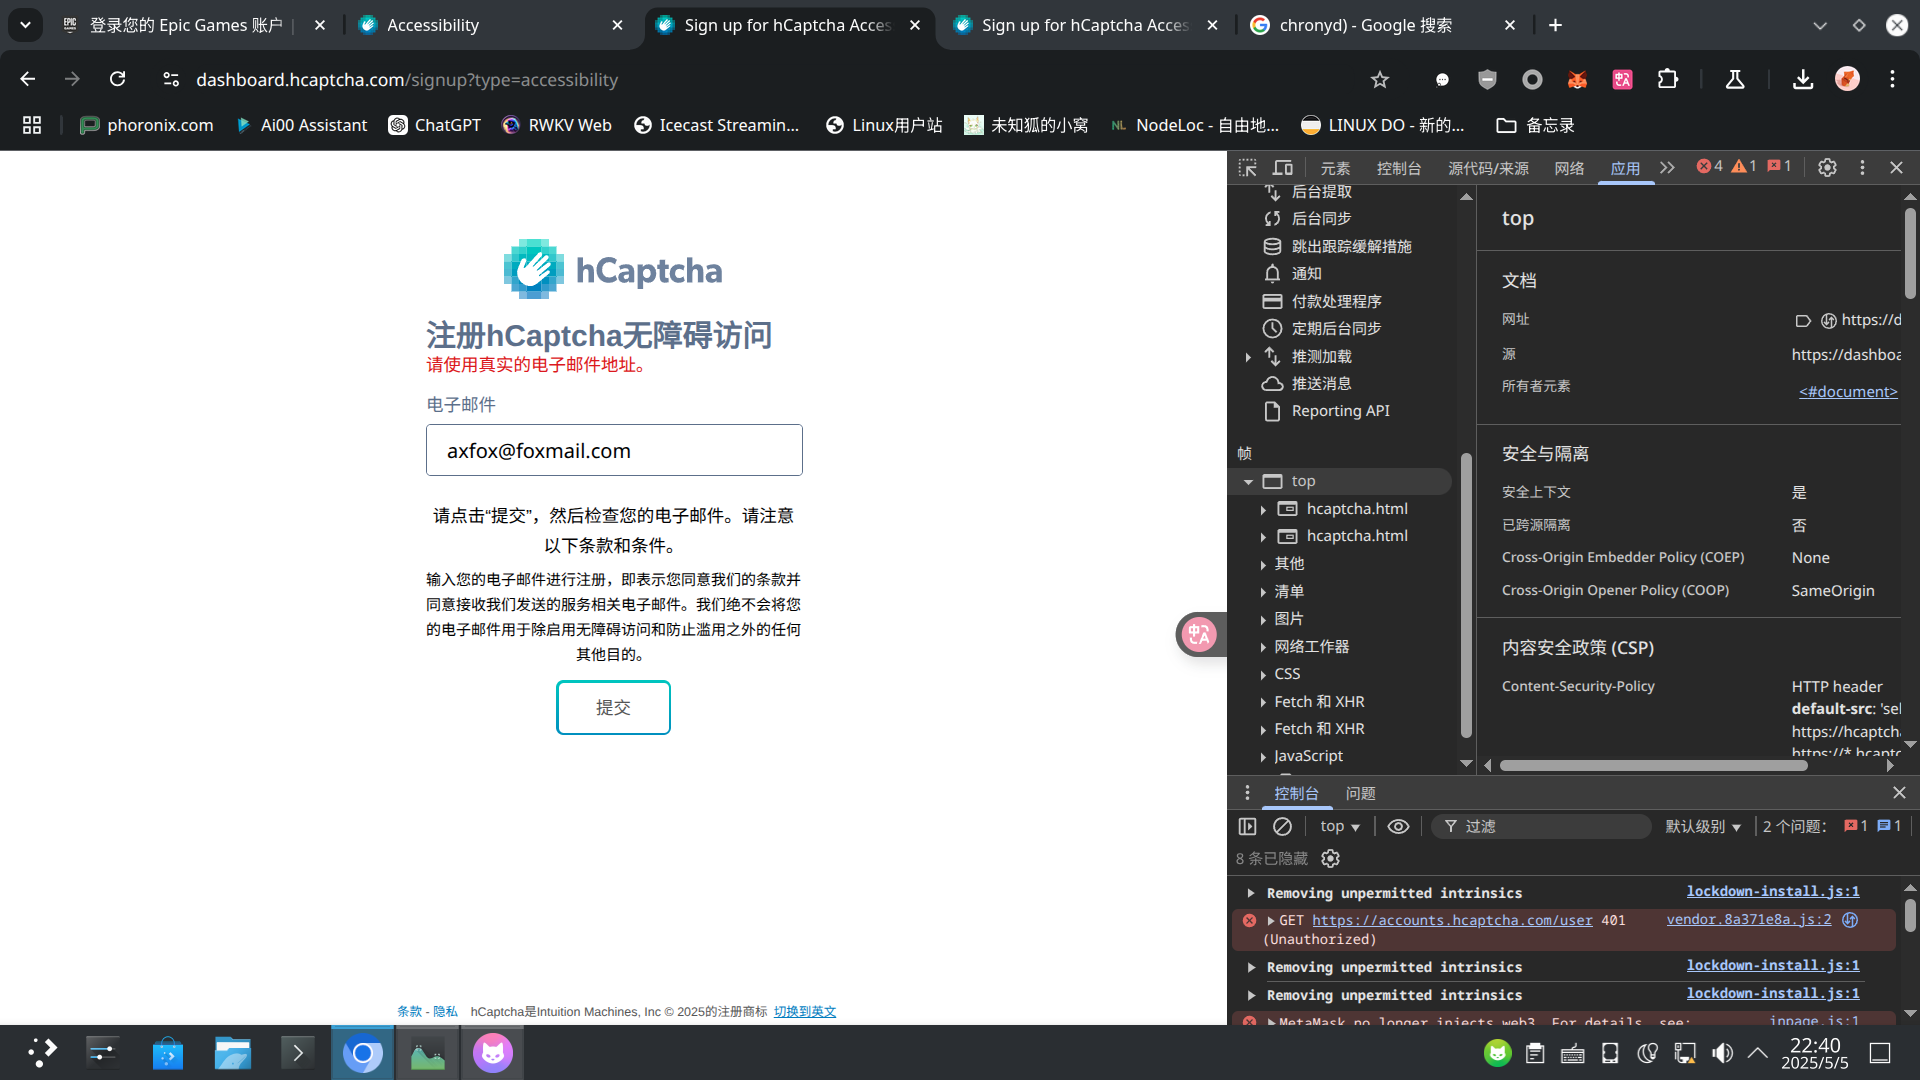The height and width of the screenshot is (1080, 1920).
Task: Open the 备忘录 bookmarks folder
Action: [x=1535, y=125]
